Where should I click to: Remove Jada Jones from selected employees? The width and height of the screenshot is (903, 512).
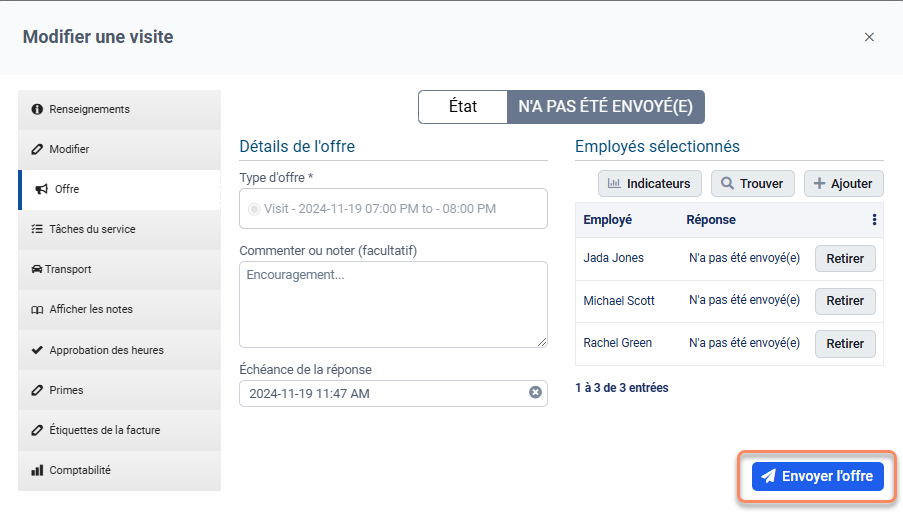pos(845,258)
